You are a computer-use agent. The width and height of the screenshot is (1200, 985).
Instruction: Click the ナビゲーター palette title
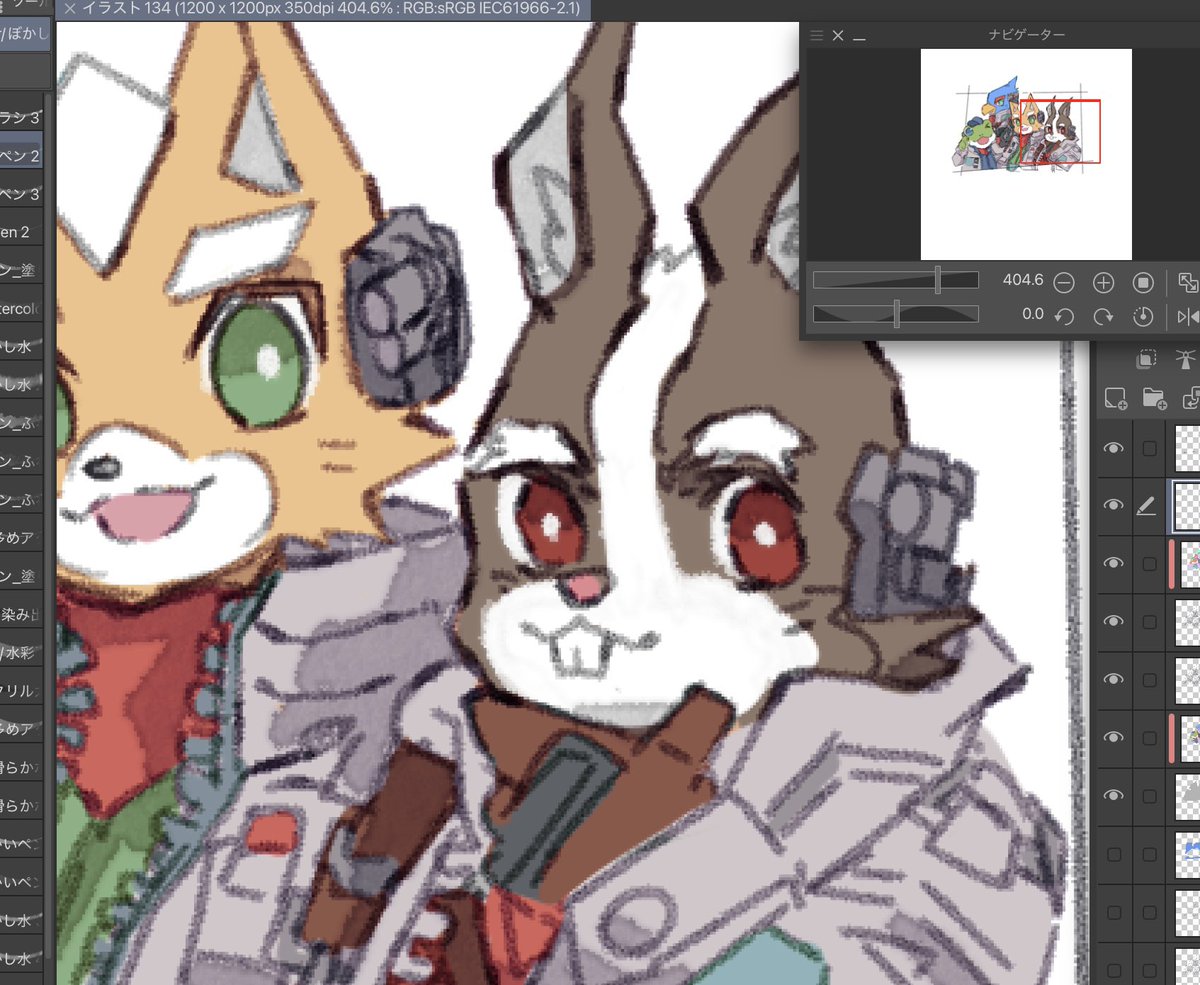[x=1025, y=35]
